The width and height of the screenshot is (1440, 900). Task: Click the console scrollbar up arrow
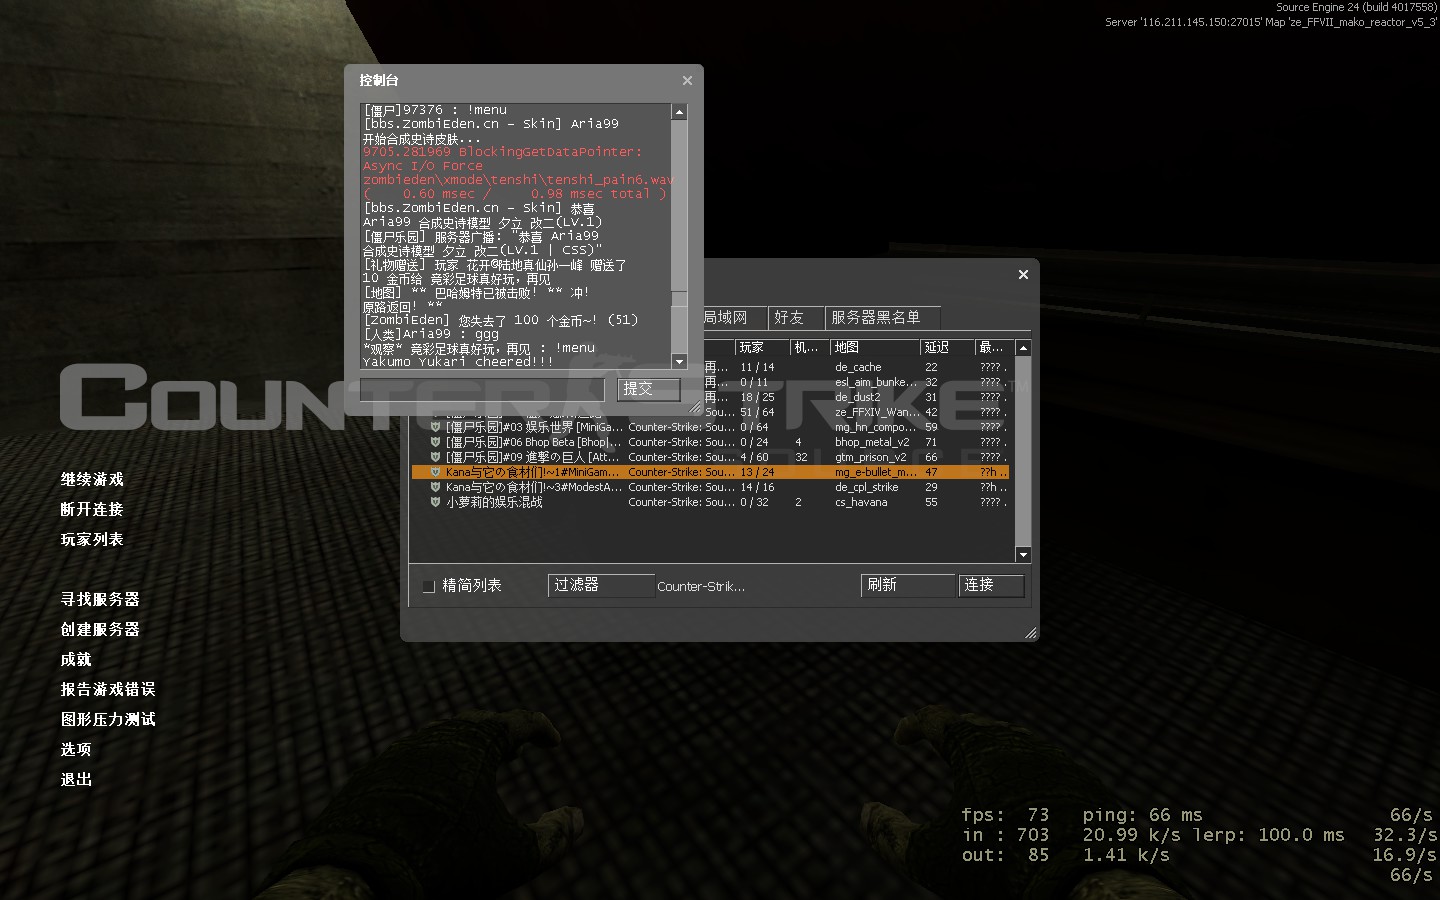click(680, 112)
